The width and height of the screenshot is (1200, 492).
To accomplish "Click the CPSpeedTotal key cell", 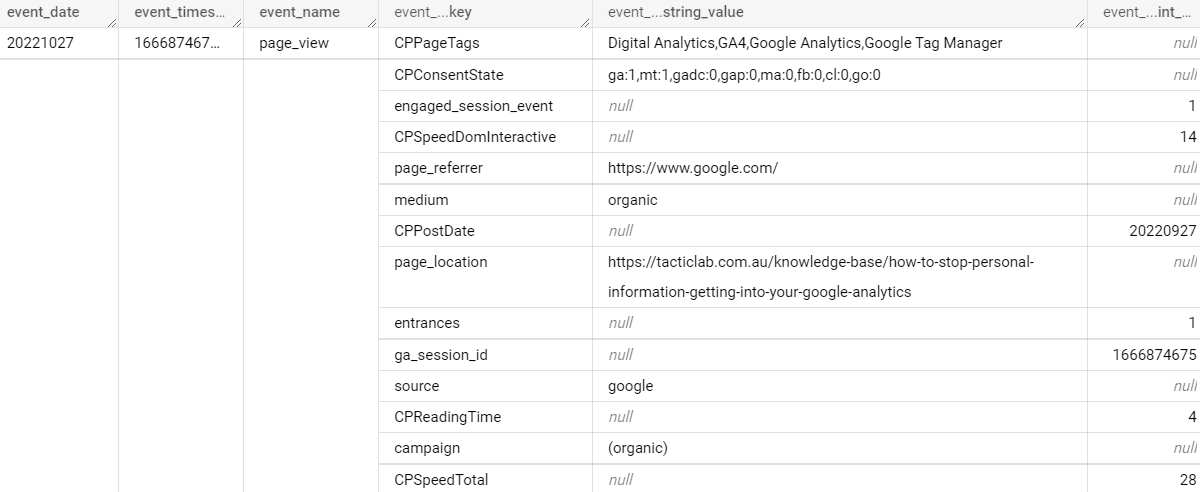I will [441, 479].
